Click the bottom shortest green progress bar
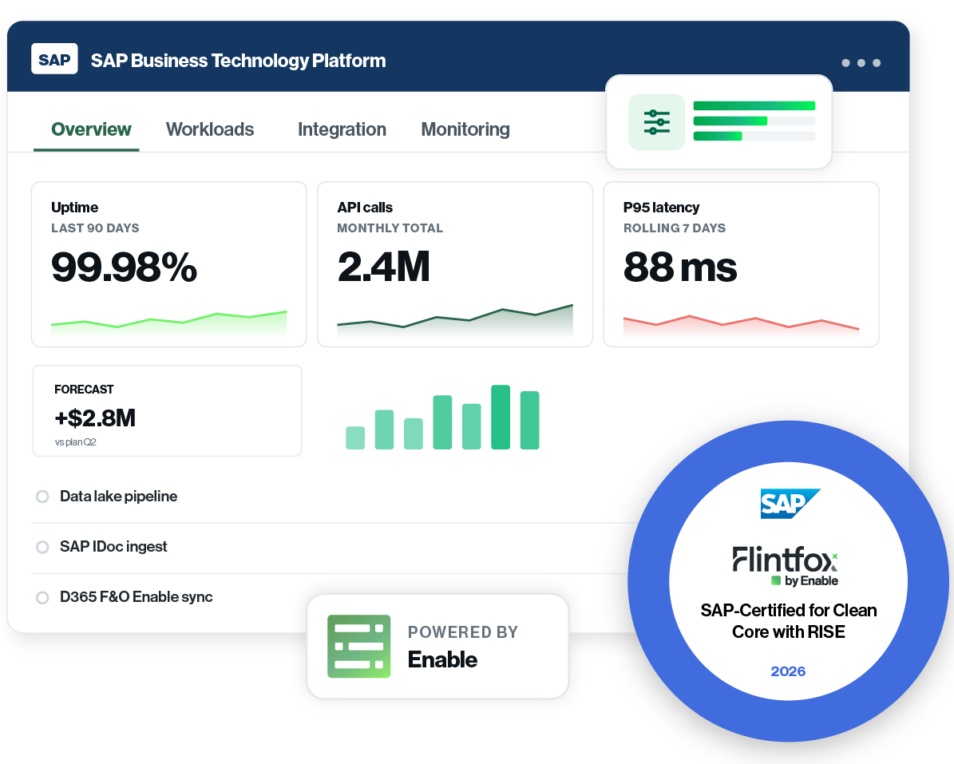The image size is (954, 764). tap(717, 136)
